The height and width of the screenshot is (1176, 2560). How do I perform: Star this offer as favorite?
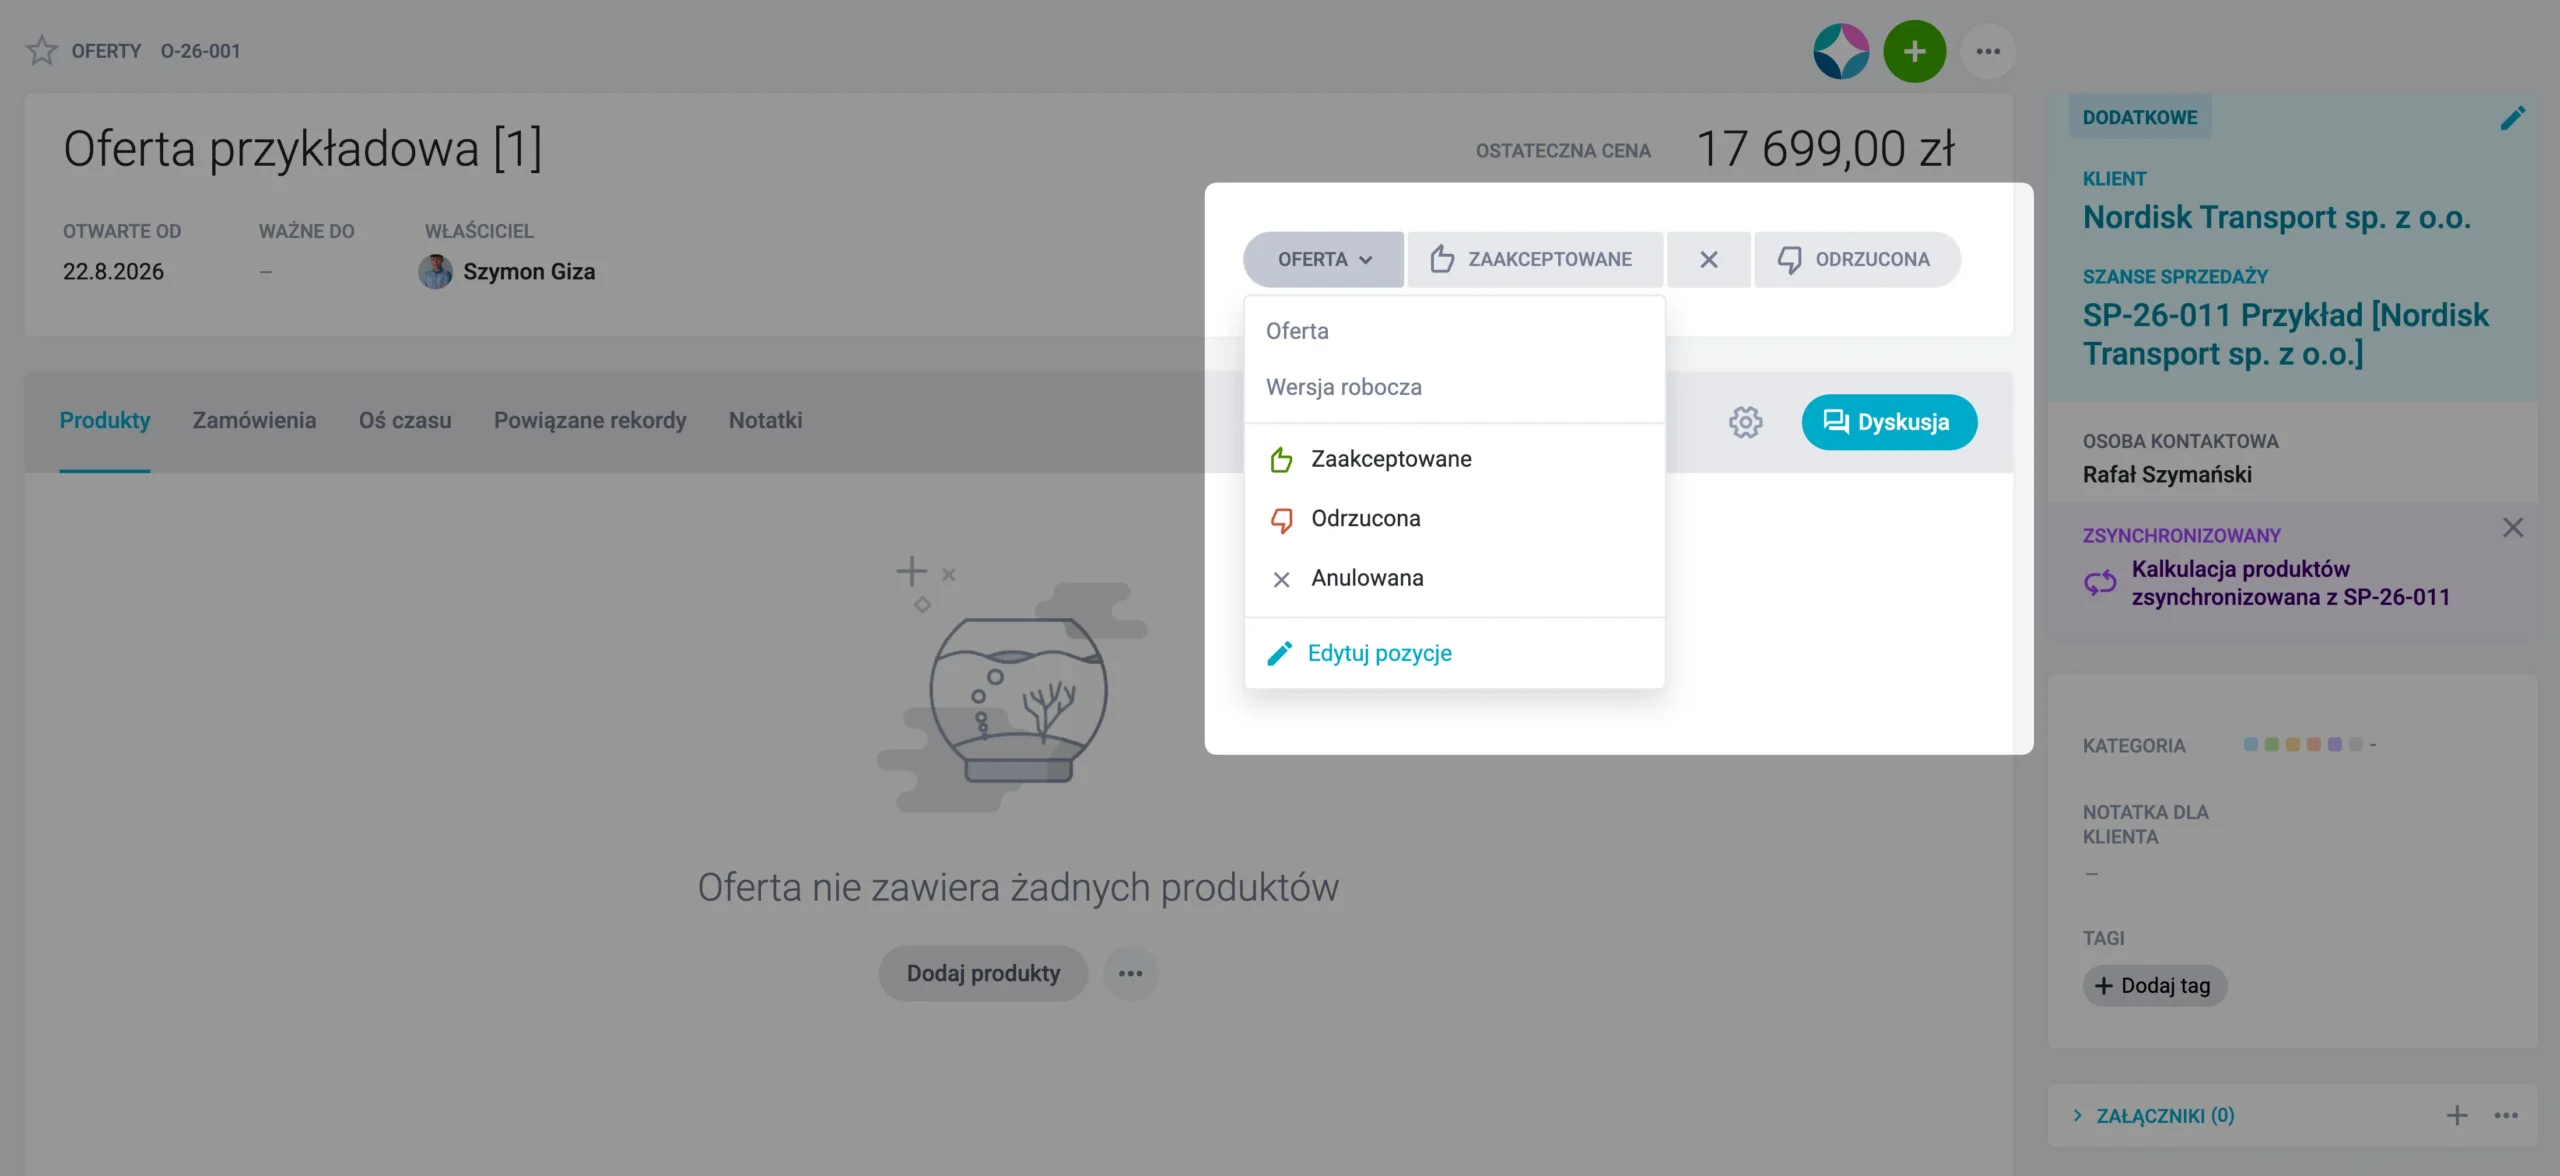click(x=41, y=50)
